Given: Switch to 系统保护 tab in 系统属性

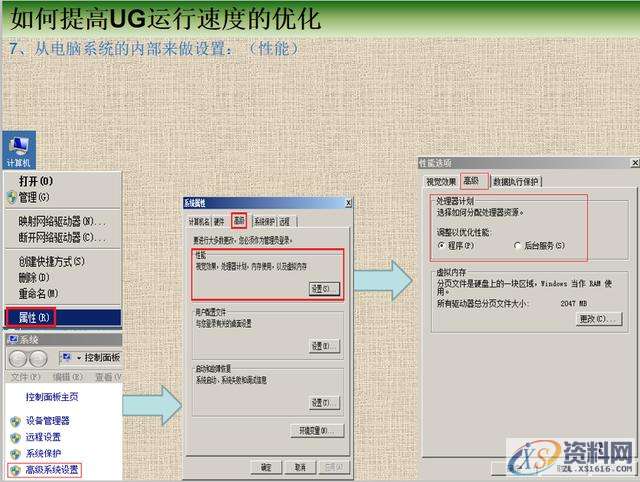Looking at the screenshot, I should (264, 222).
